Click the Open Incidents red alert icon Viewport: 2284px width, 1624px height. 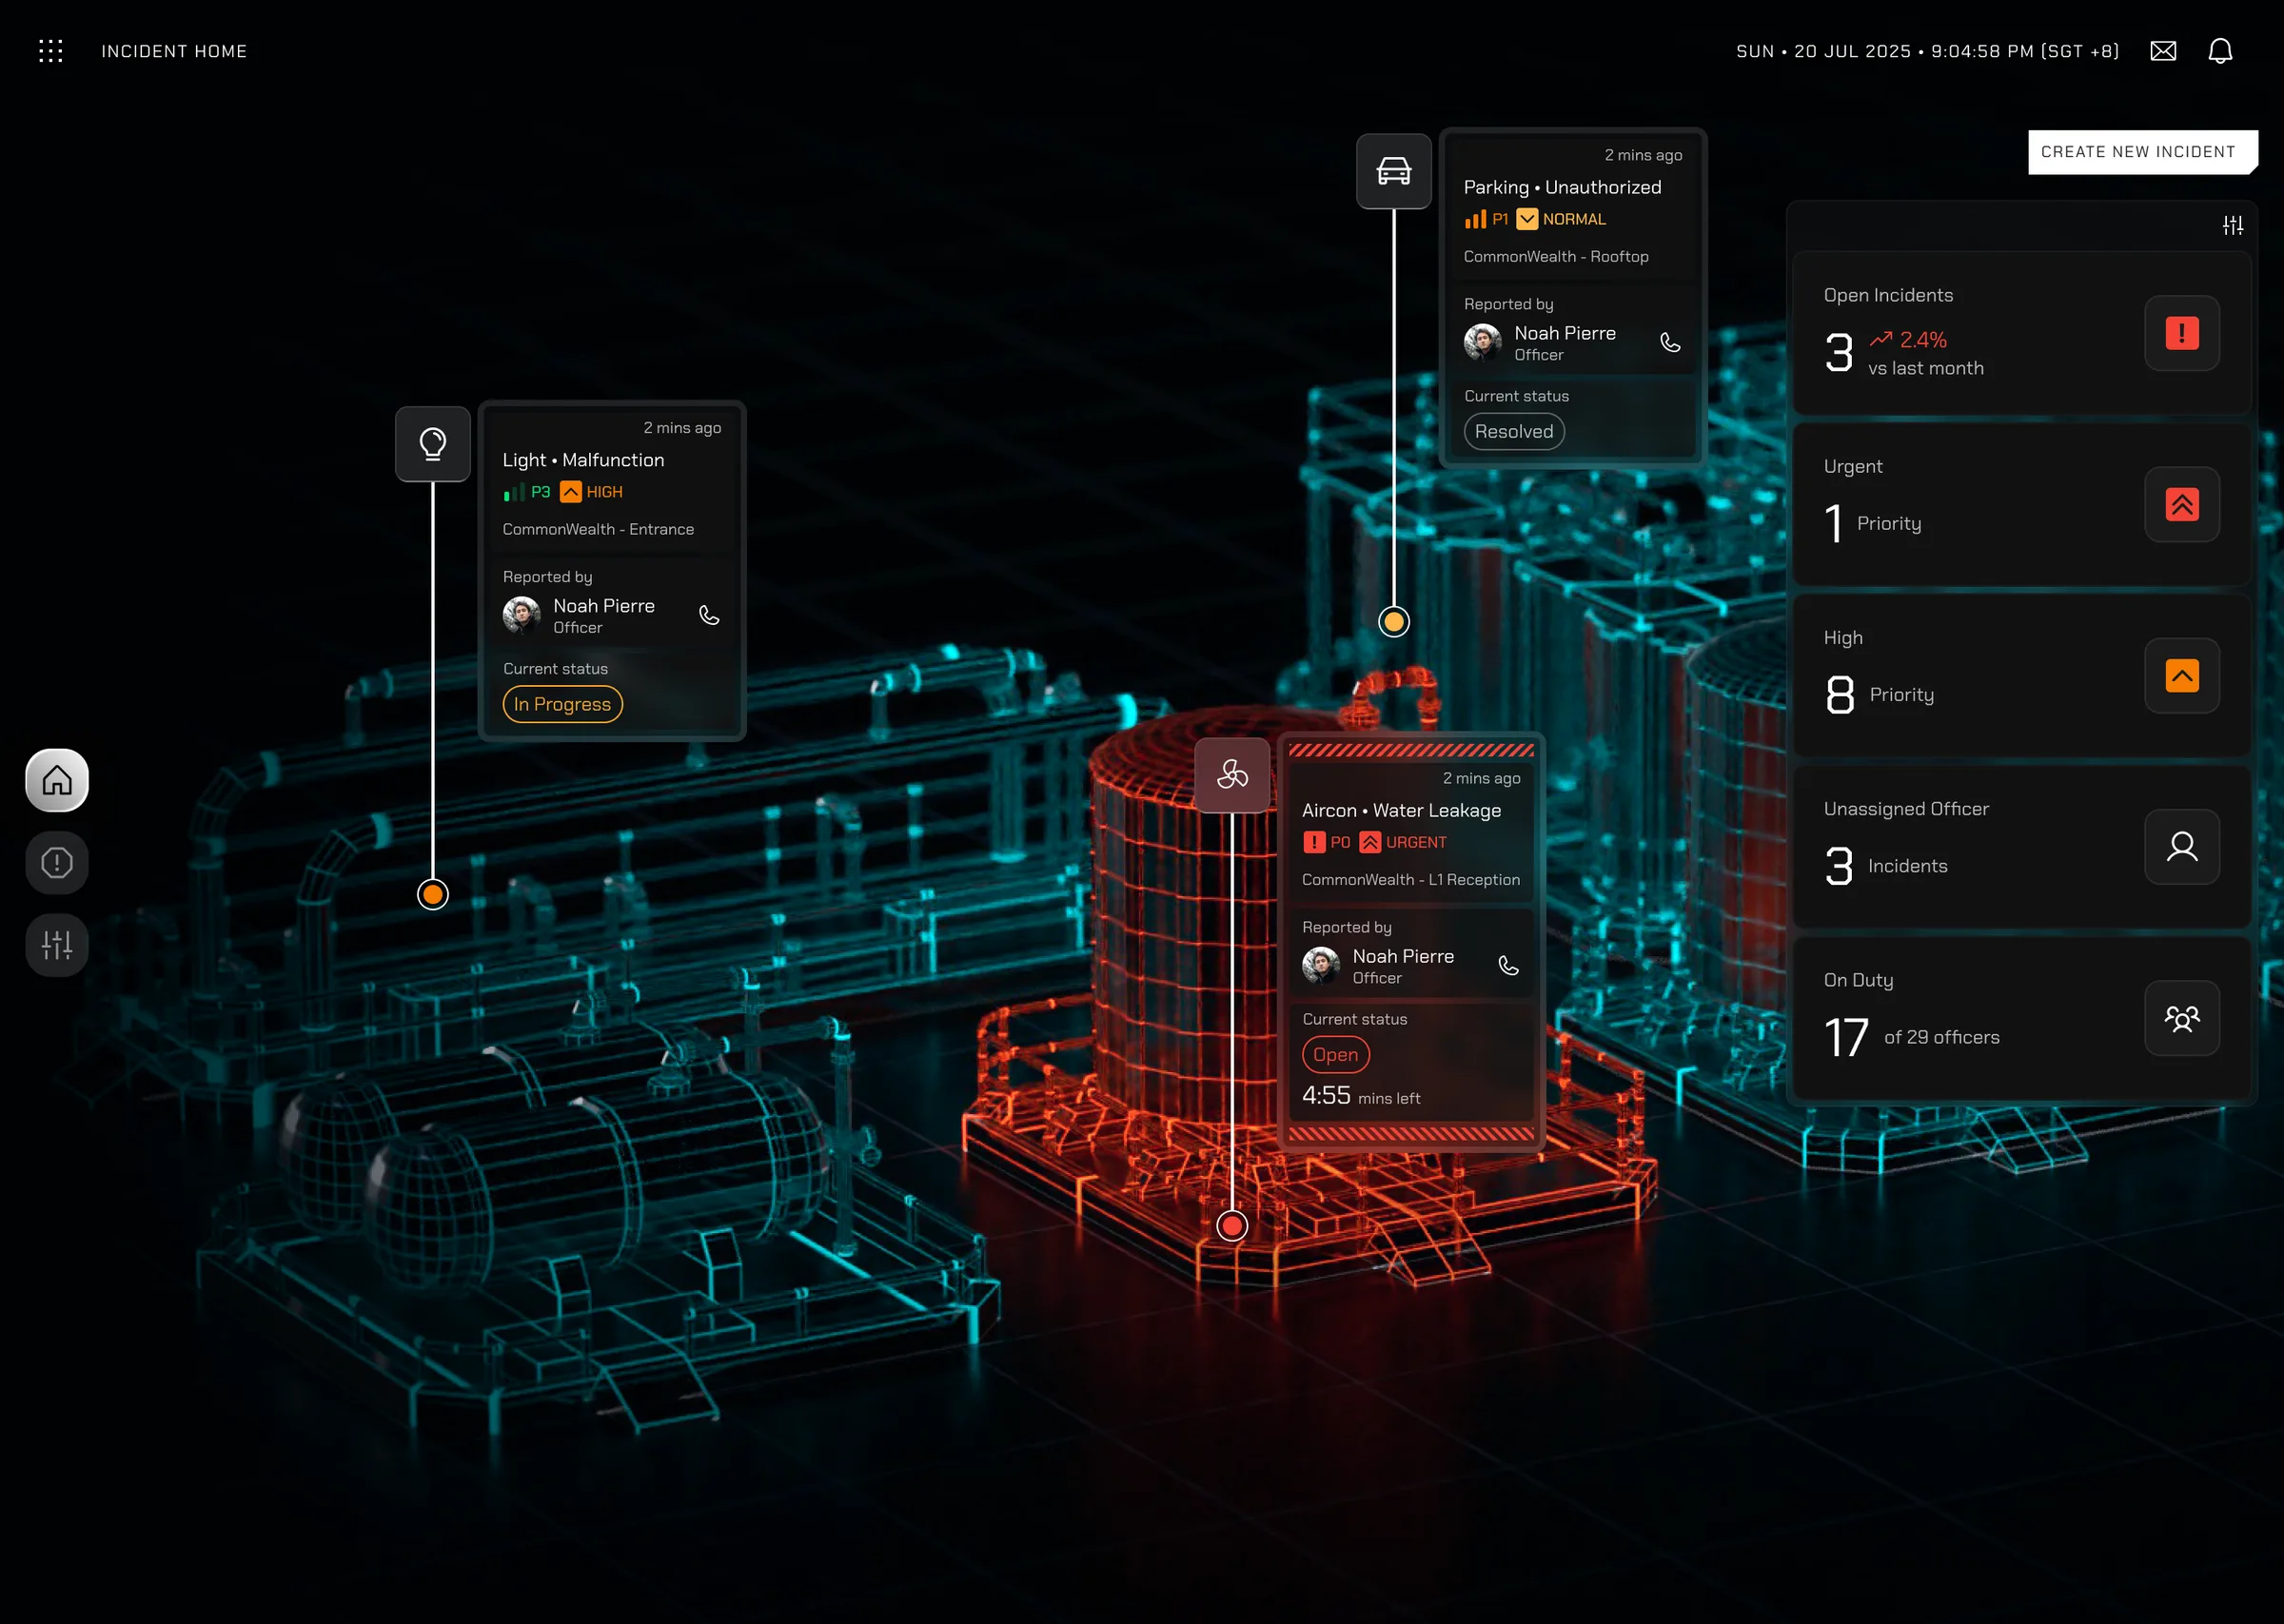tap(2181, 333)
